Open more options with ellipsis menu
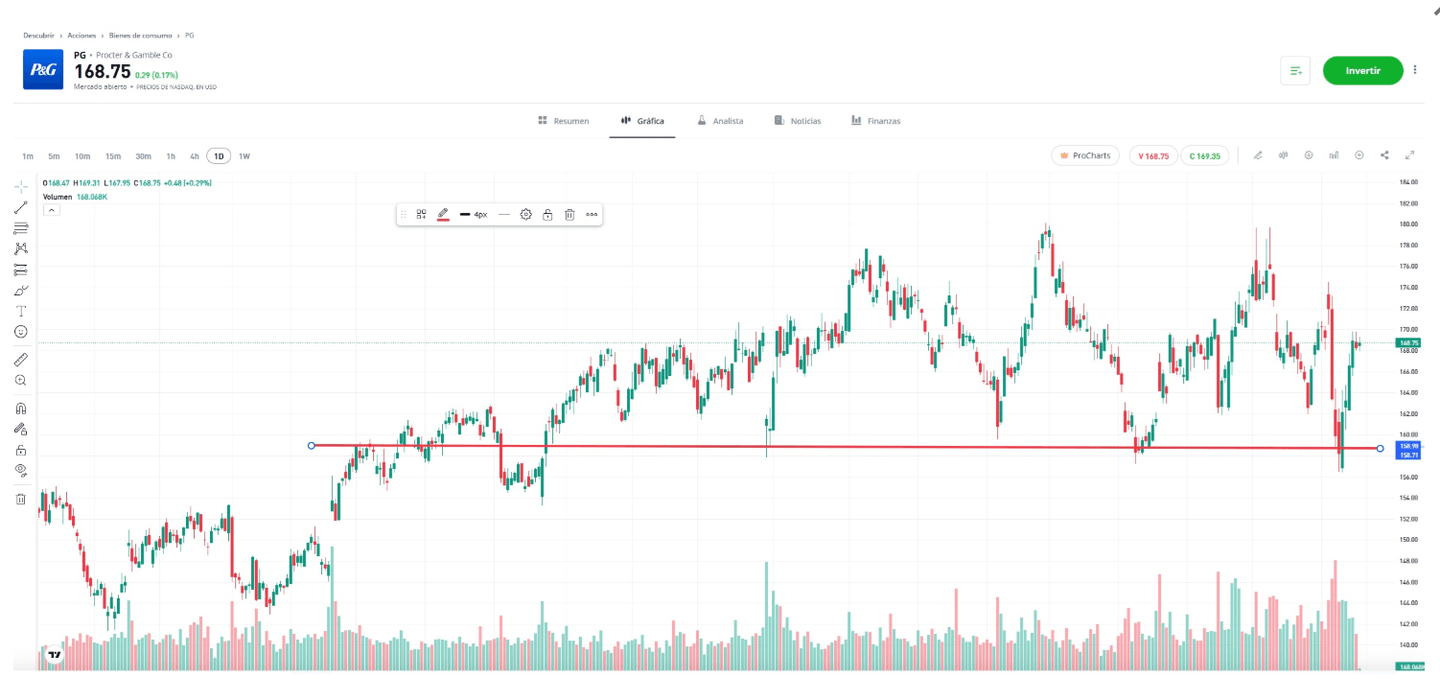The width and height of the screenshot is (1440, 679). (x=592, y=214)
